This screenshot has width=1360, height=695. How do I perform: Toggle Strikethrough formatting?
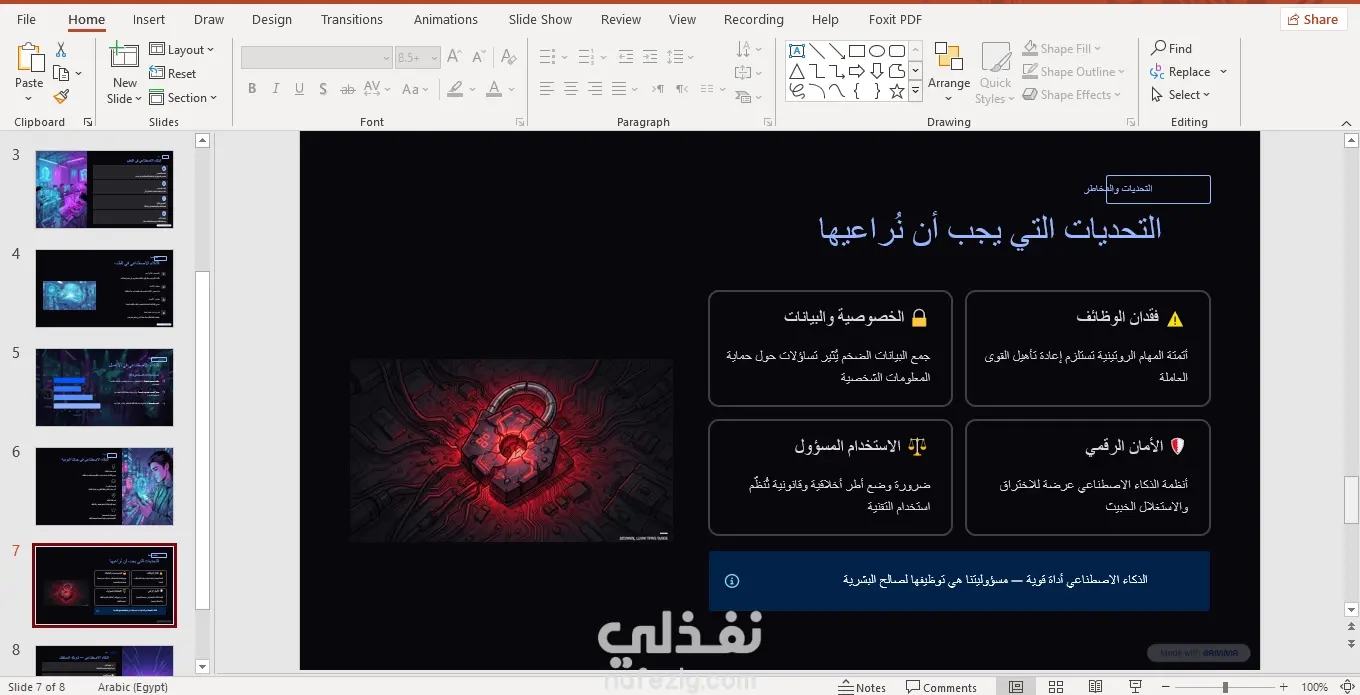pos(348,89)
